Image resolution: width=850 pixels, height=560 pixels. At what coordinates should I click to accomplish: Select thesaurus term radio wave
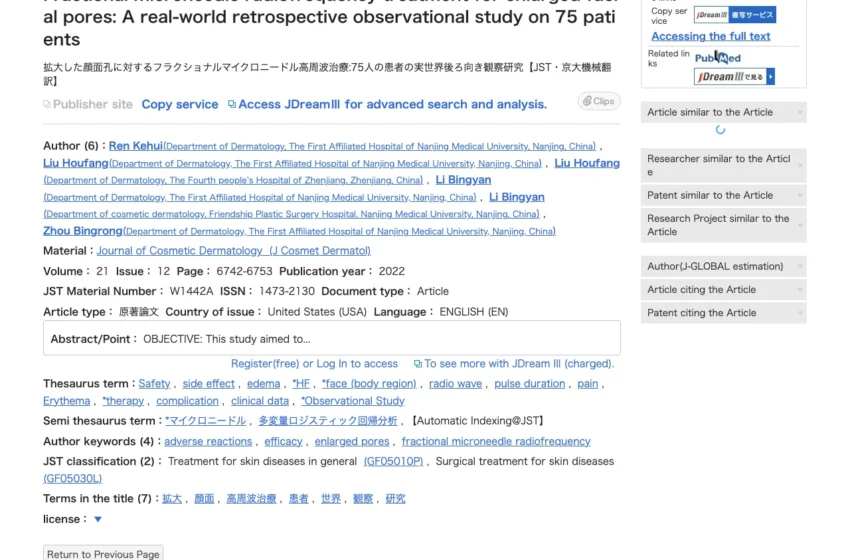pos(455,384)
